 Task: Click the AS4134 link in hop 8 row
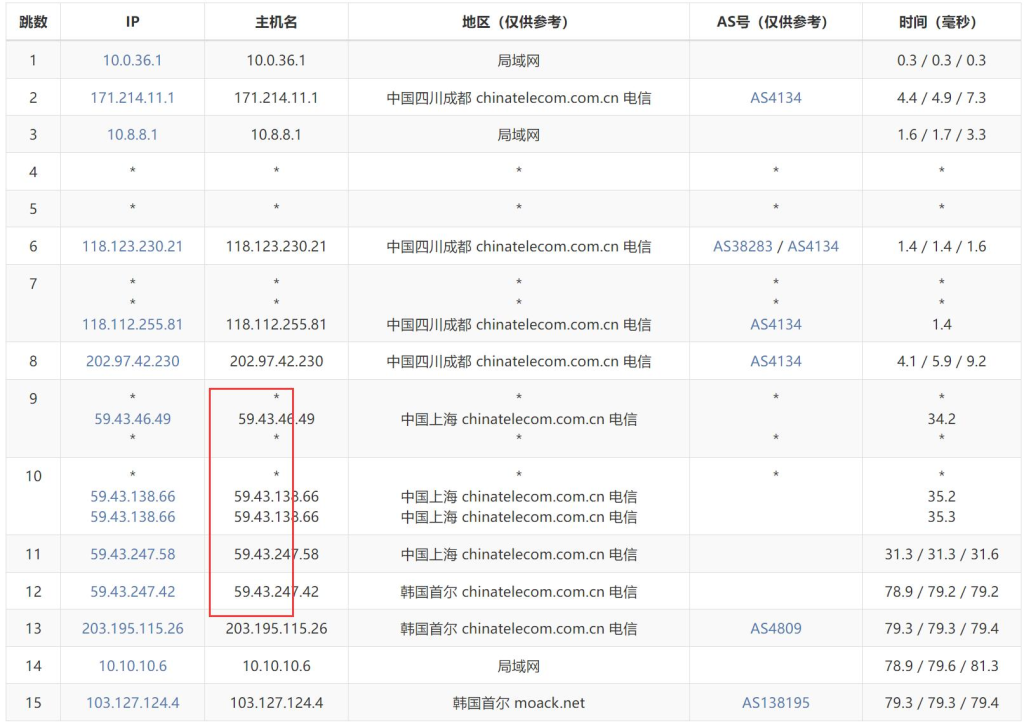point(776,361)
